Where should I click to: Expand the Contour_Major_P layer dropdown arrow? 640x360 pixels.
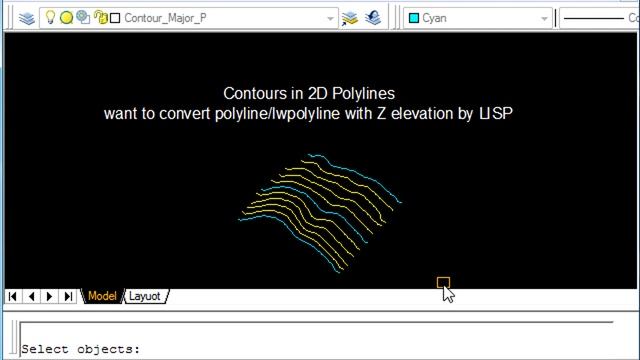pyautogui.click(x=330, y=18)
